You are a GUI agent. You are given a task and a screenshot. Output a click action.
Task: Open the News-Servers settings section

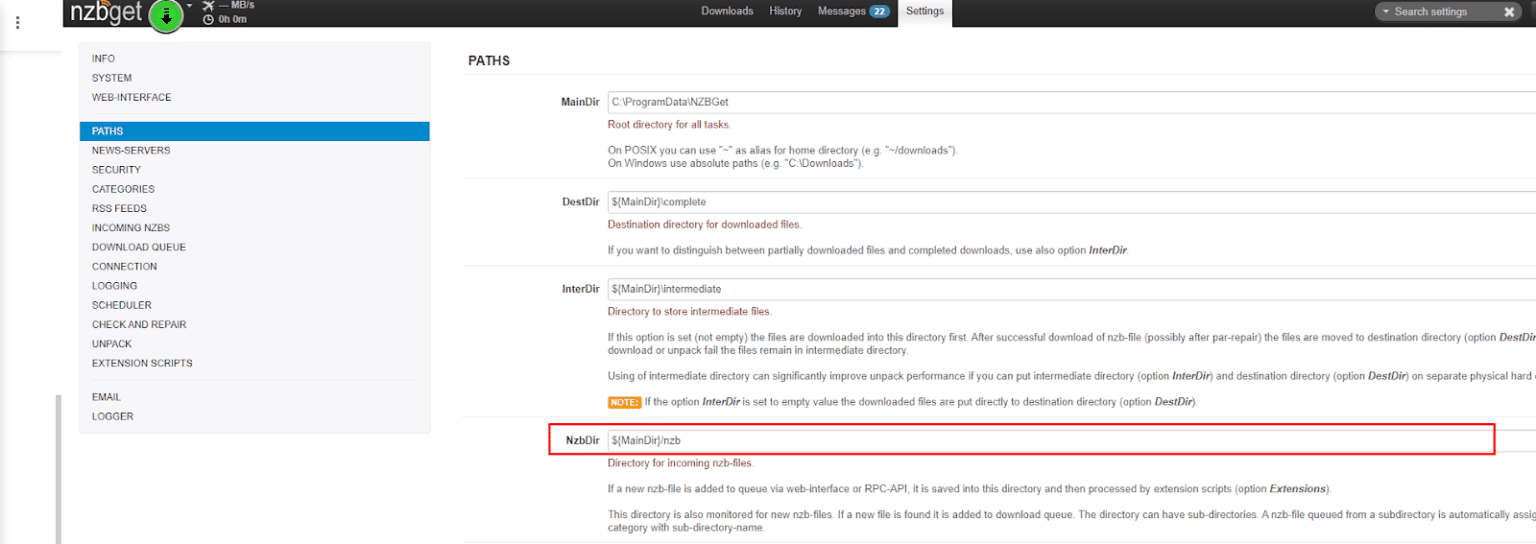pyautogui.click(x=131, y=150)
